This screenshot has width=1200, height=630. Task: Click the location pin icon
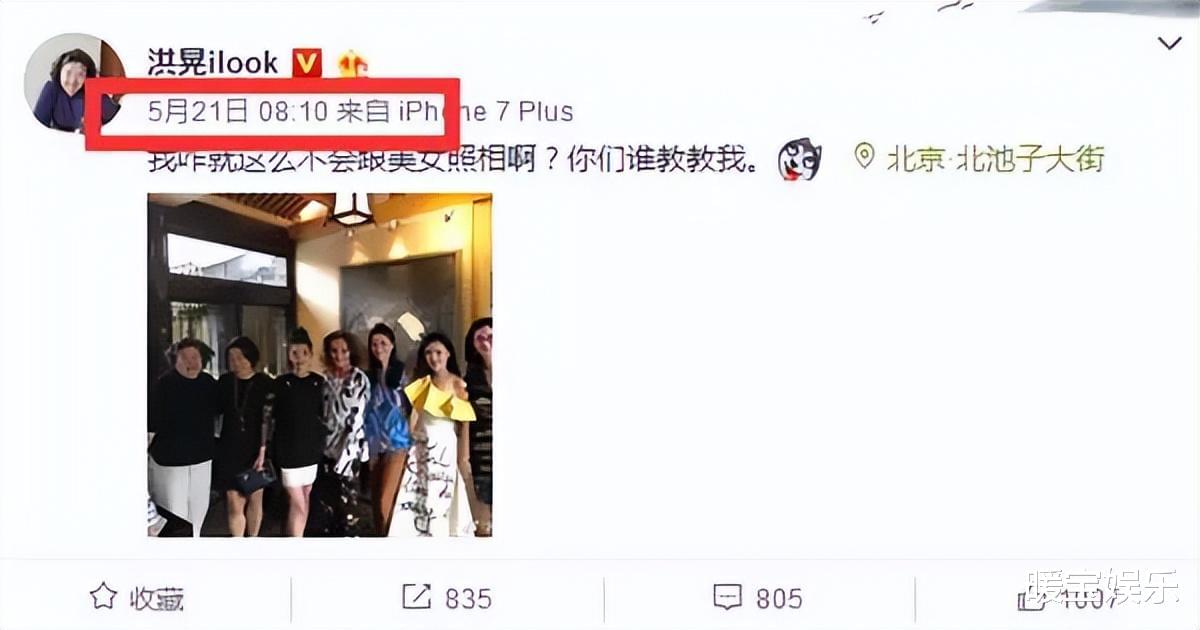(864, 157)
